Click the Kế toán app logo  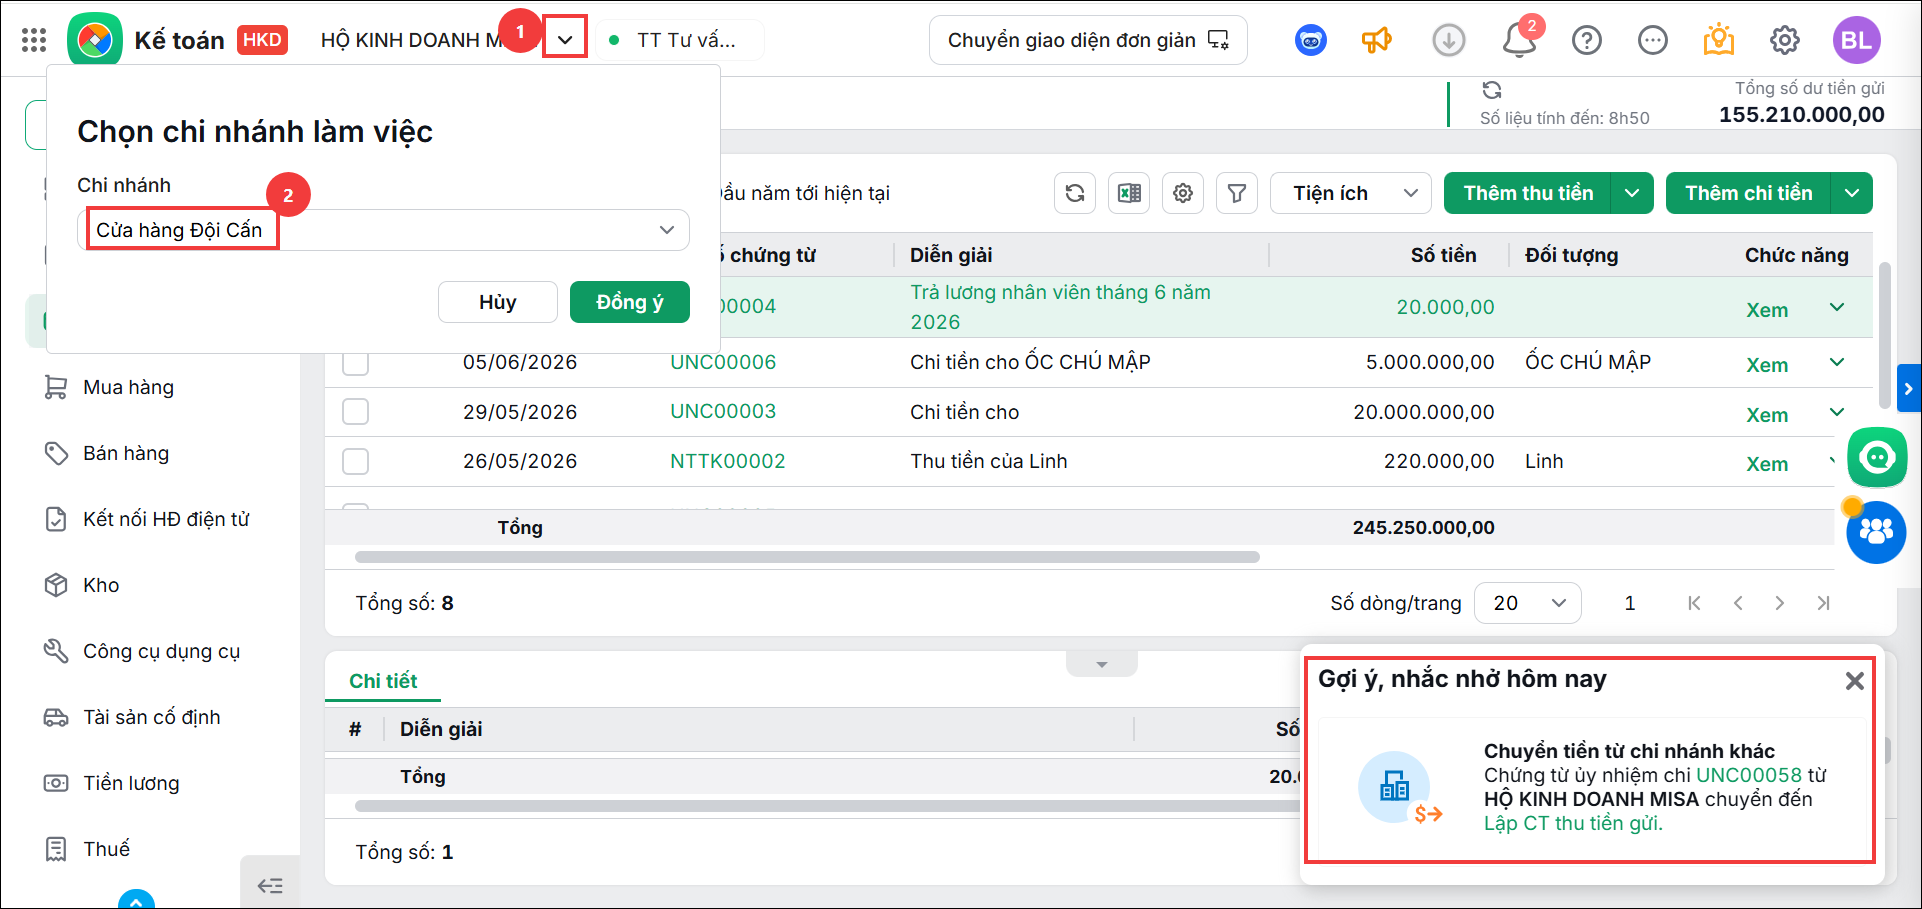pos(95,40)
